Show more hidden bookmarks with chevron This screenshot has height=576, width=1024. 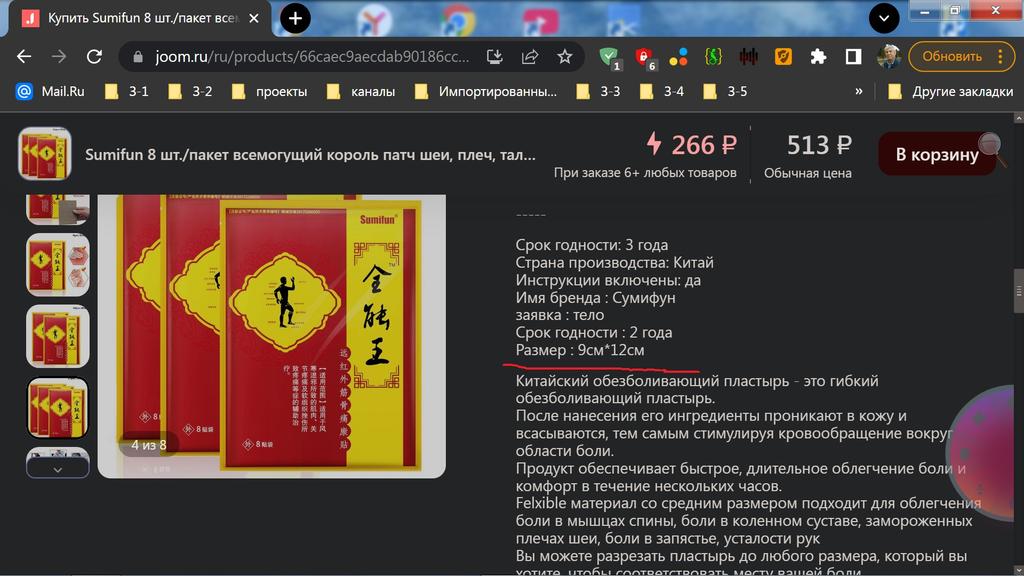(858, 91)
